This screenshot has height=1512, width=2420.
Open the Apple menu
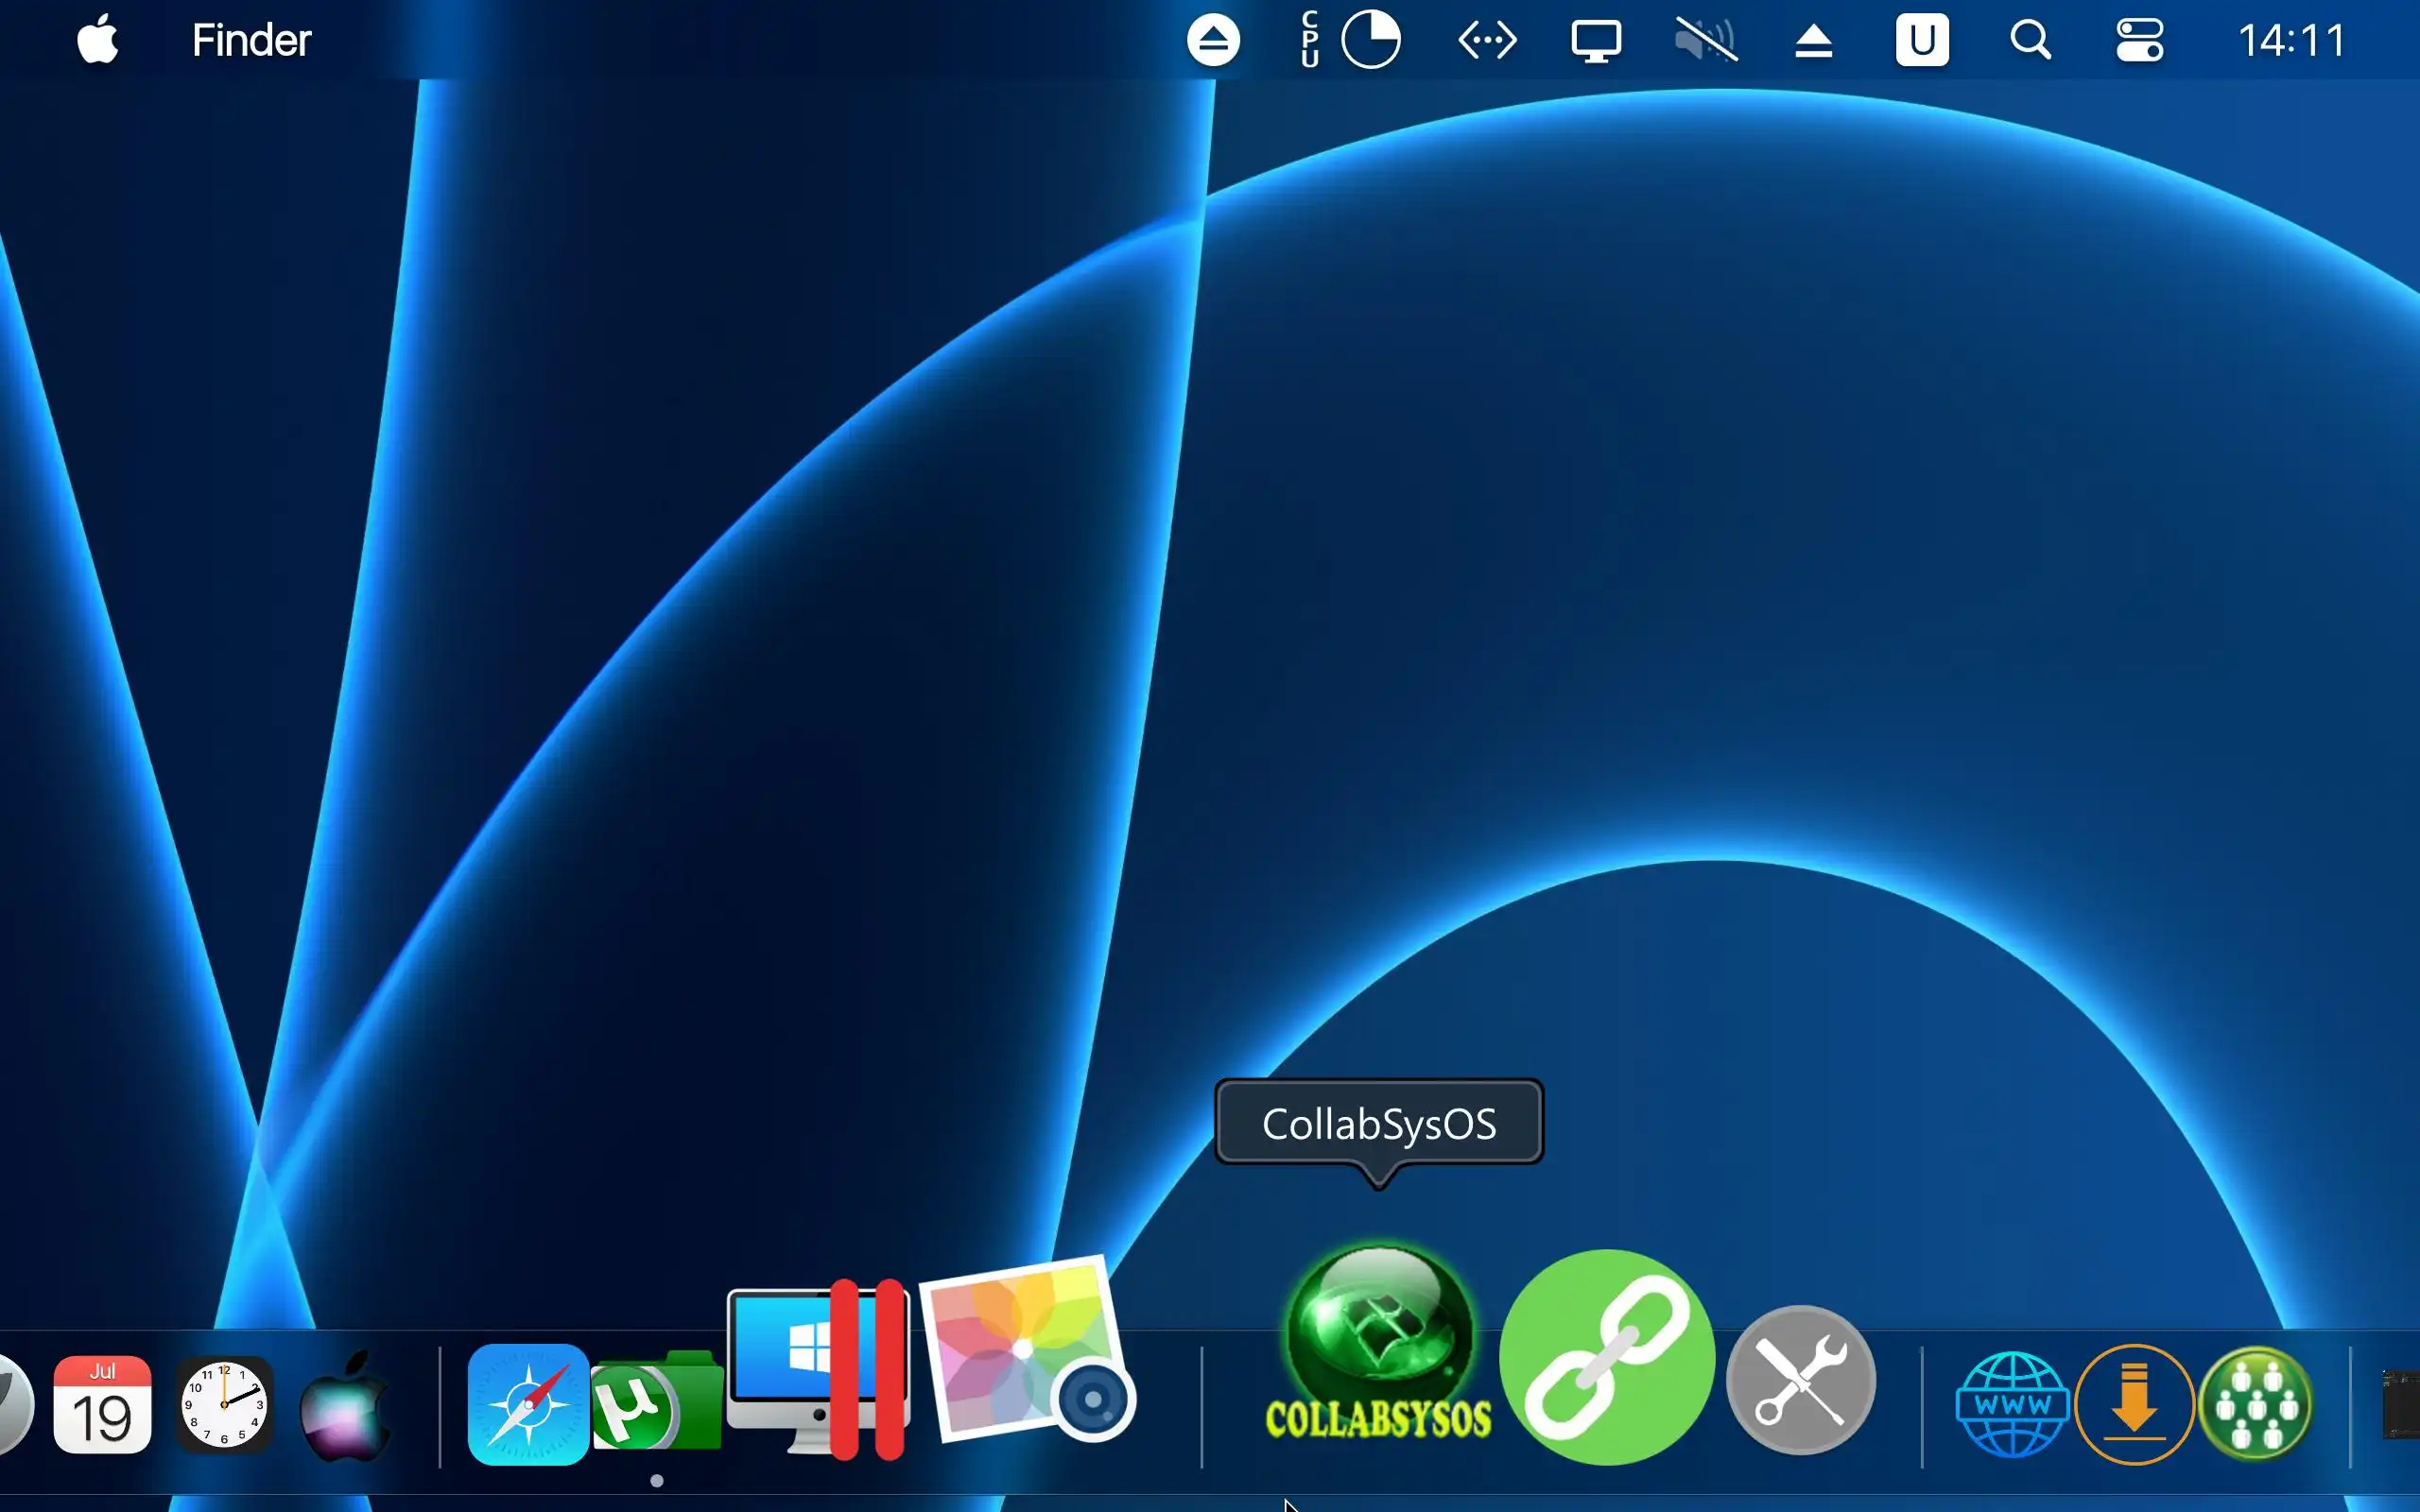(98, 41)
